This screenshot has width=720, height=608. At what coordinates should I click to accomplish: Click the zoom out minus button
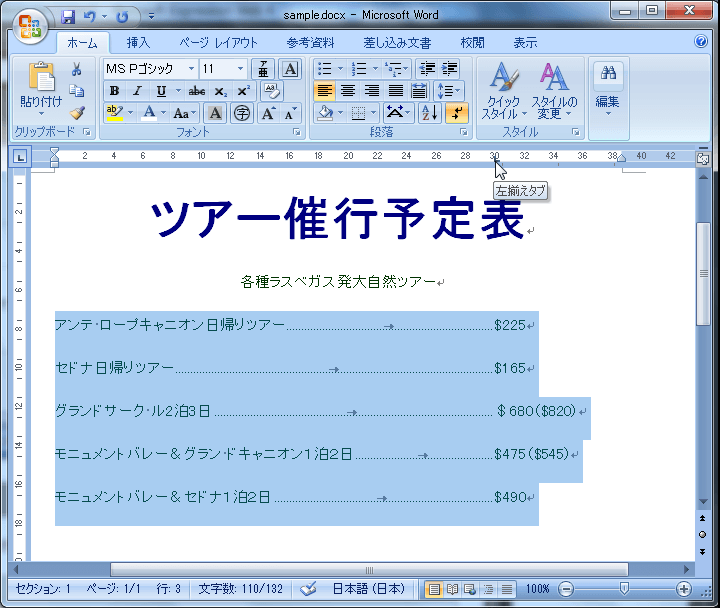(566, 589)
